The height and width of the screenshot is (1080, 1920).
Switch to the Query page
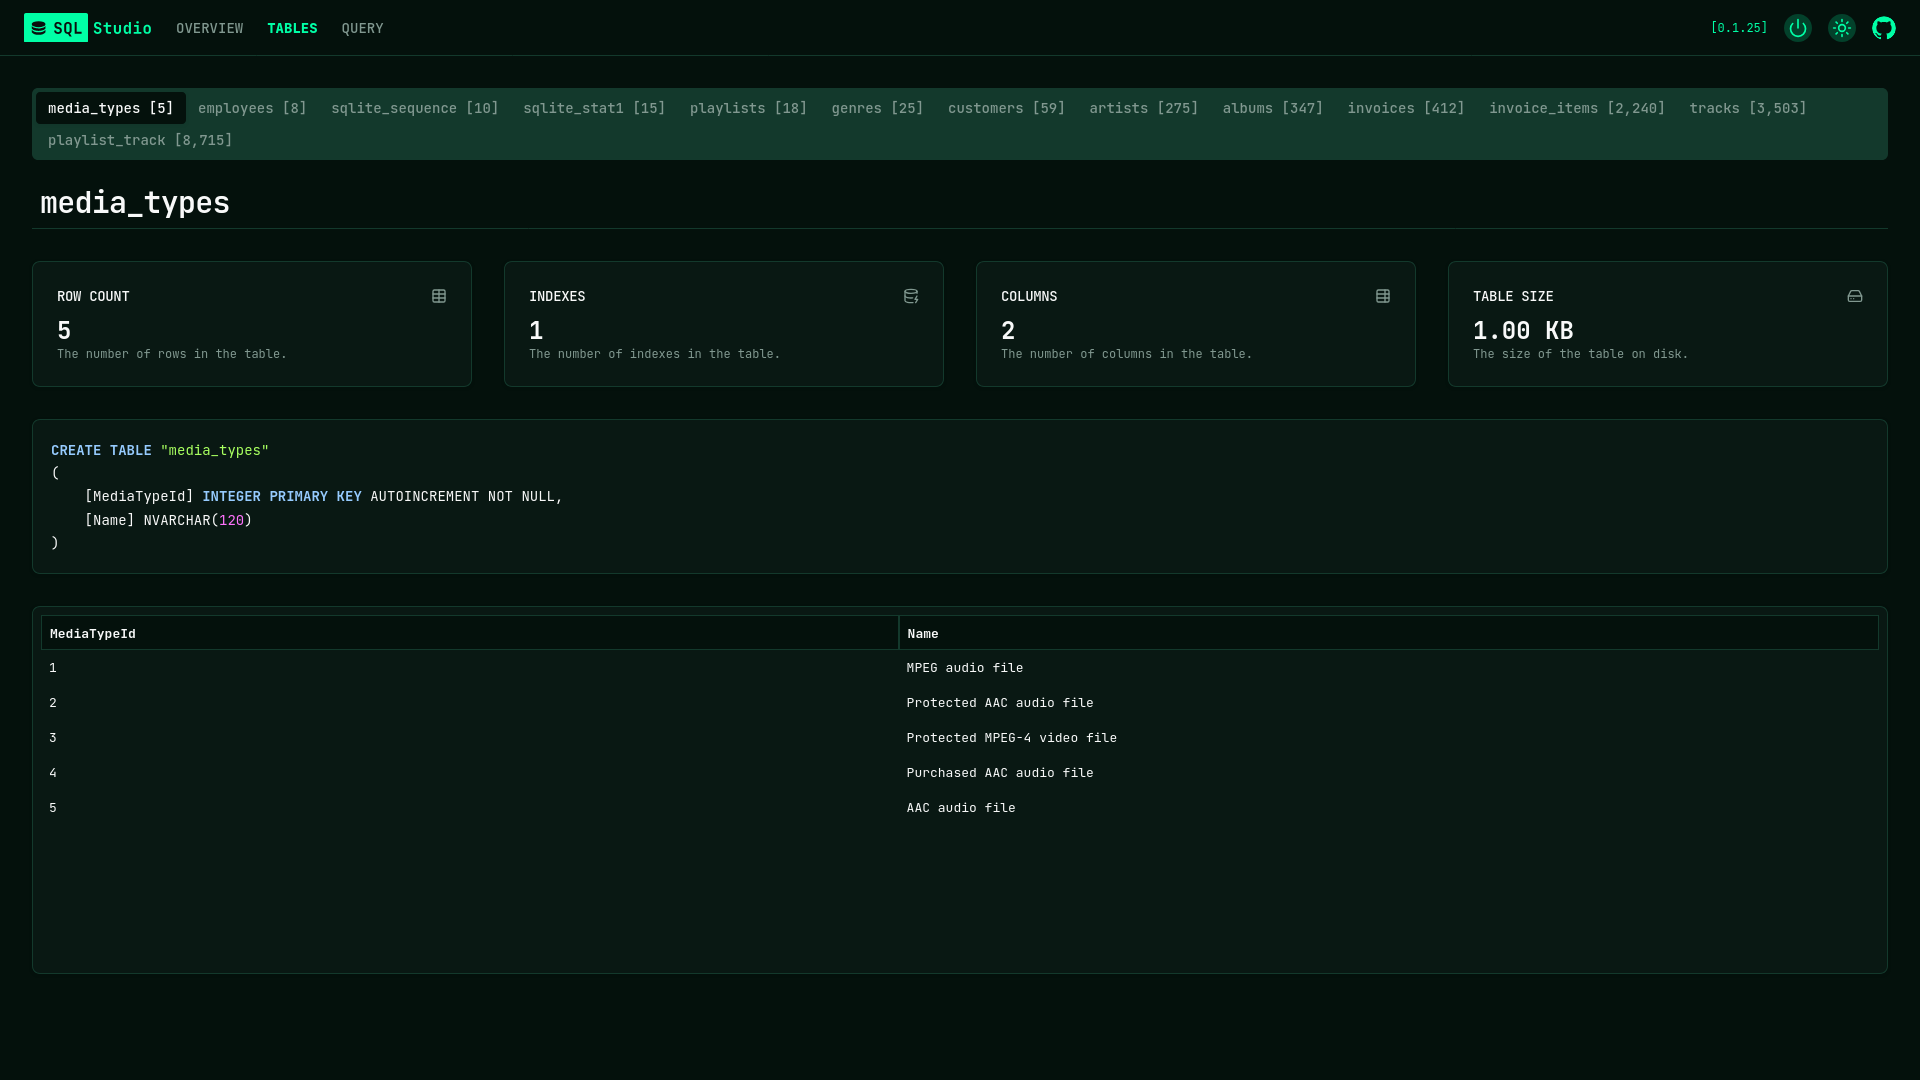click(362, 28)
